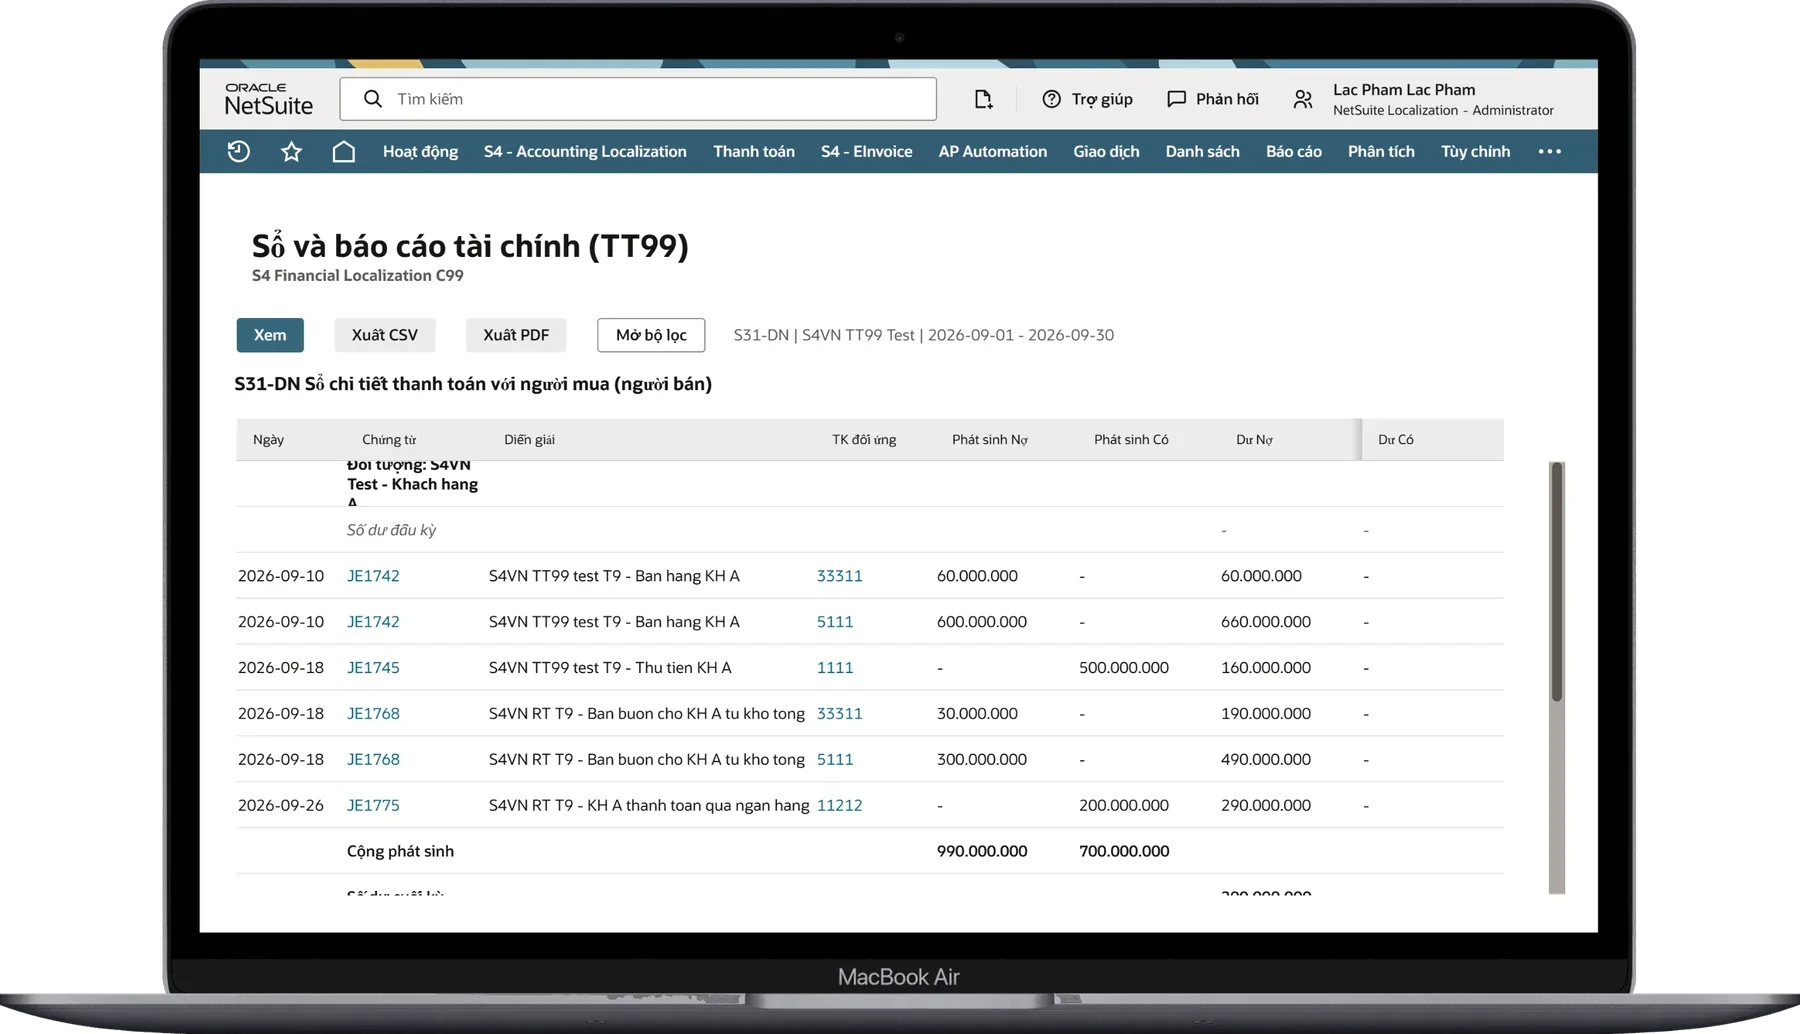The height and width of the screenshot is (1034, 1800).
Task: Open S4 - Accounting Localization menu
Action: tap(585, 151)
